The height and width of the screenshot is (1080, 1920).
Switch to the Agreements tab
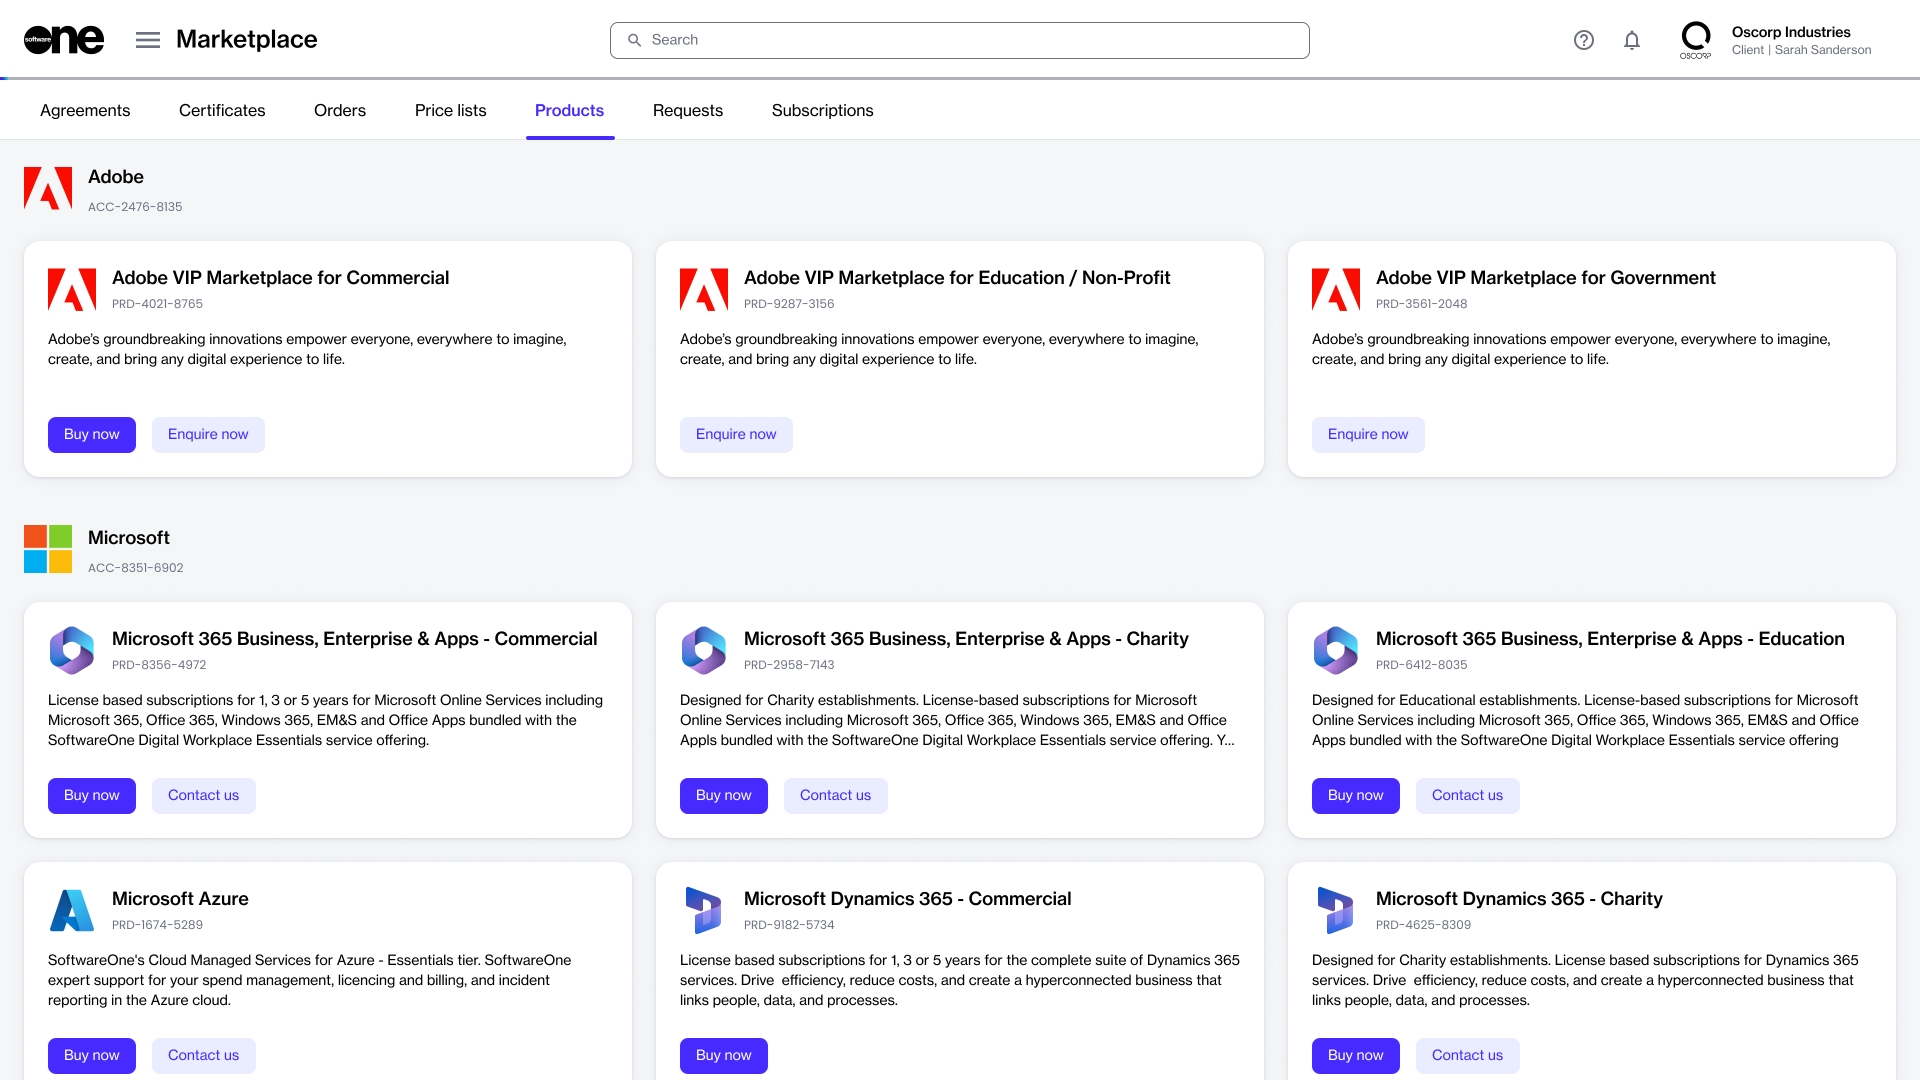[85, 111]
